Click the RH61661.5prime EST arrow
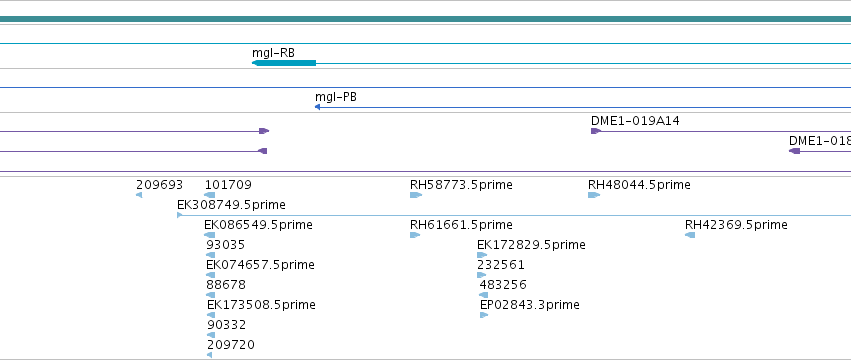Image resolution: width=851 pixels, height=360 pixels. point(415,235)
